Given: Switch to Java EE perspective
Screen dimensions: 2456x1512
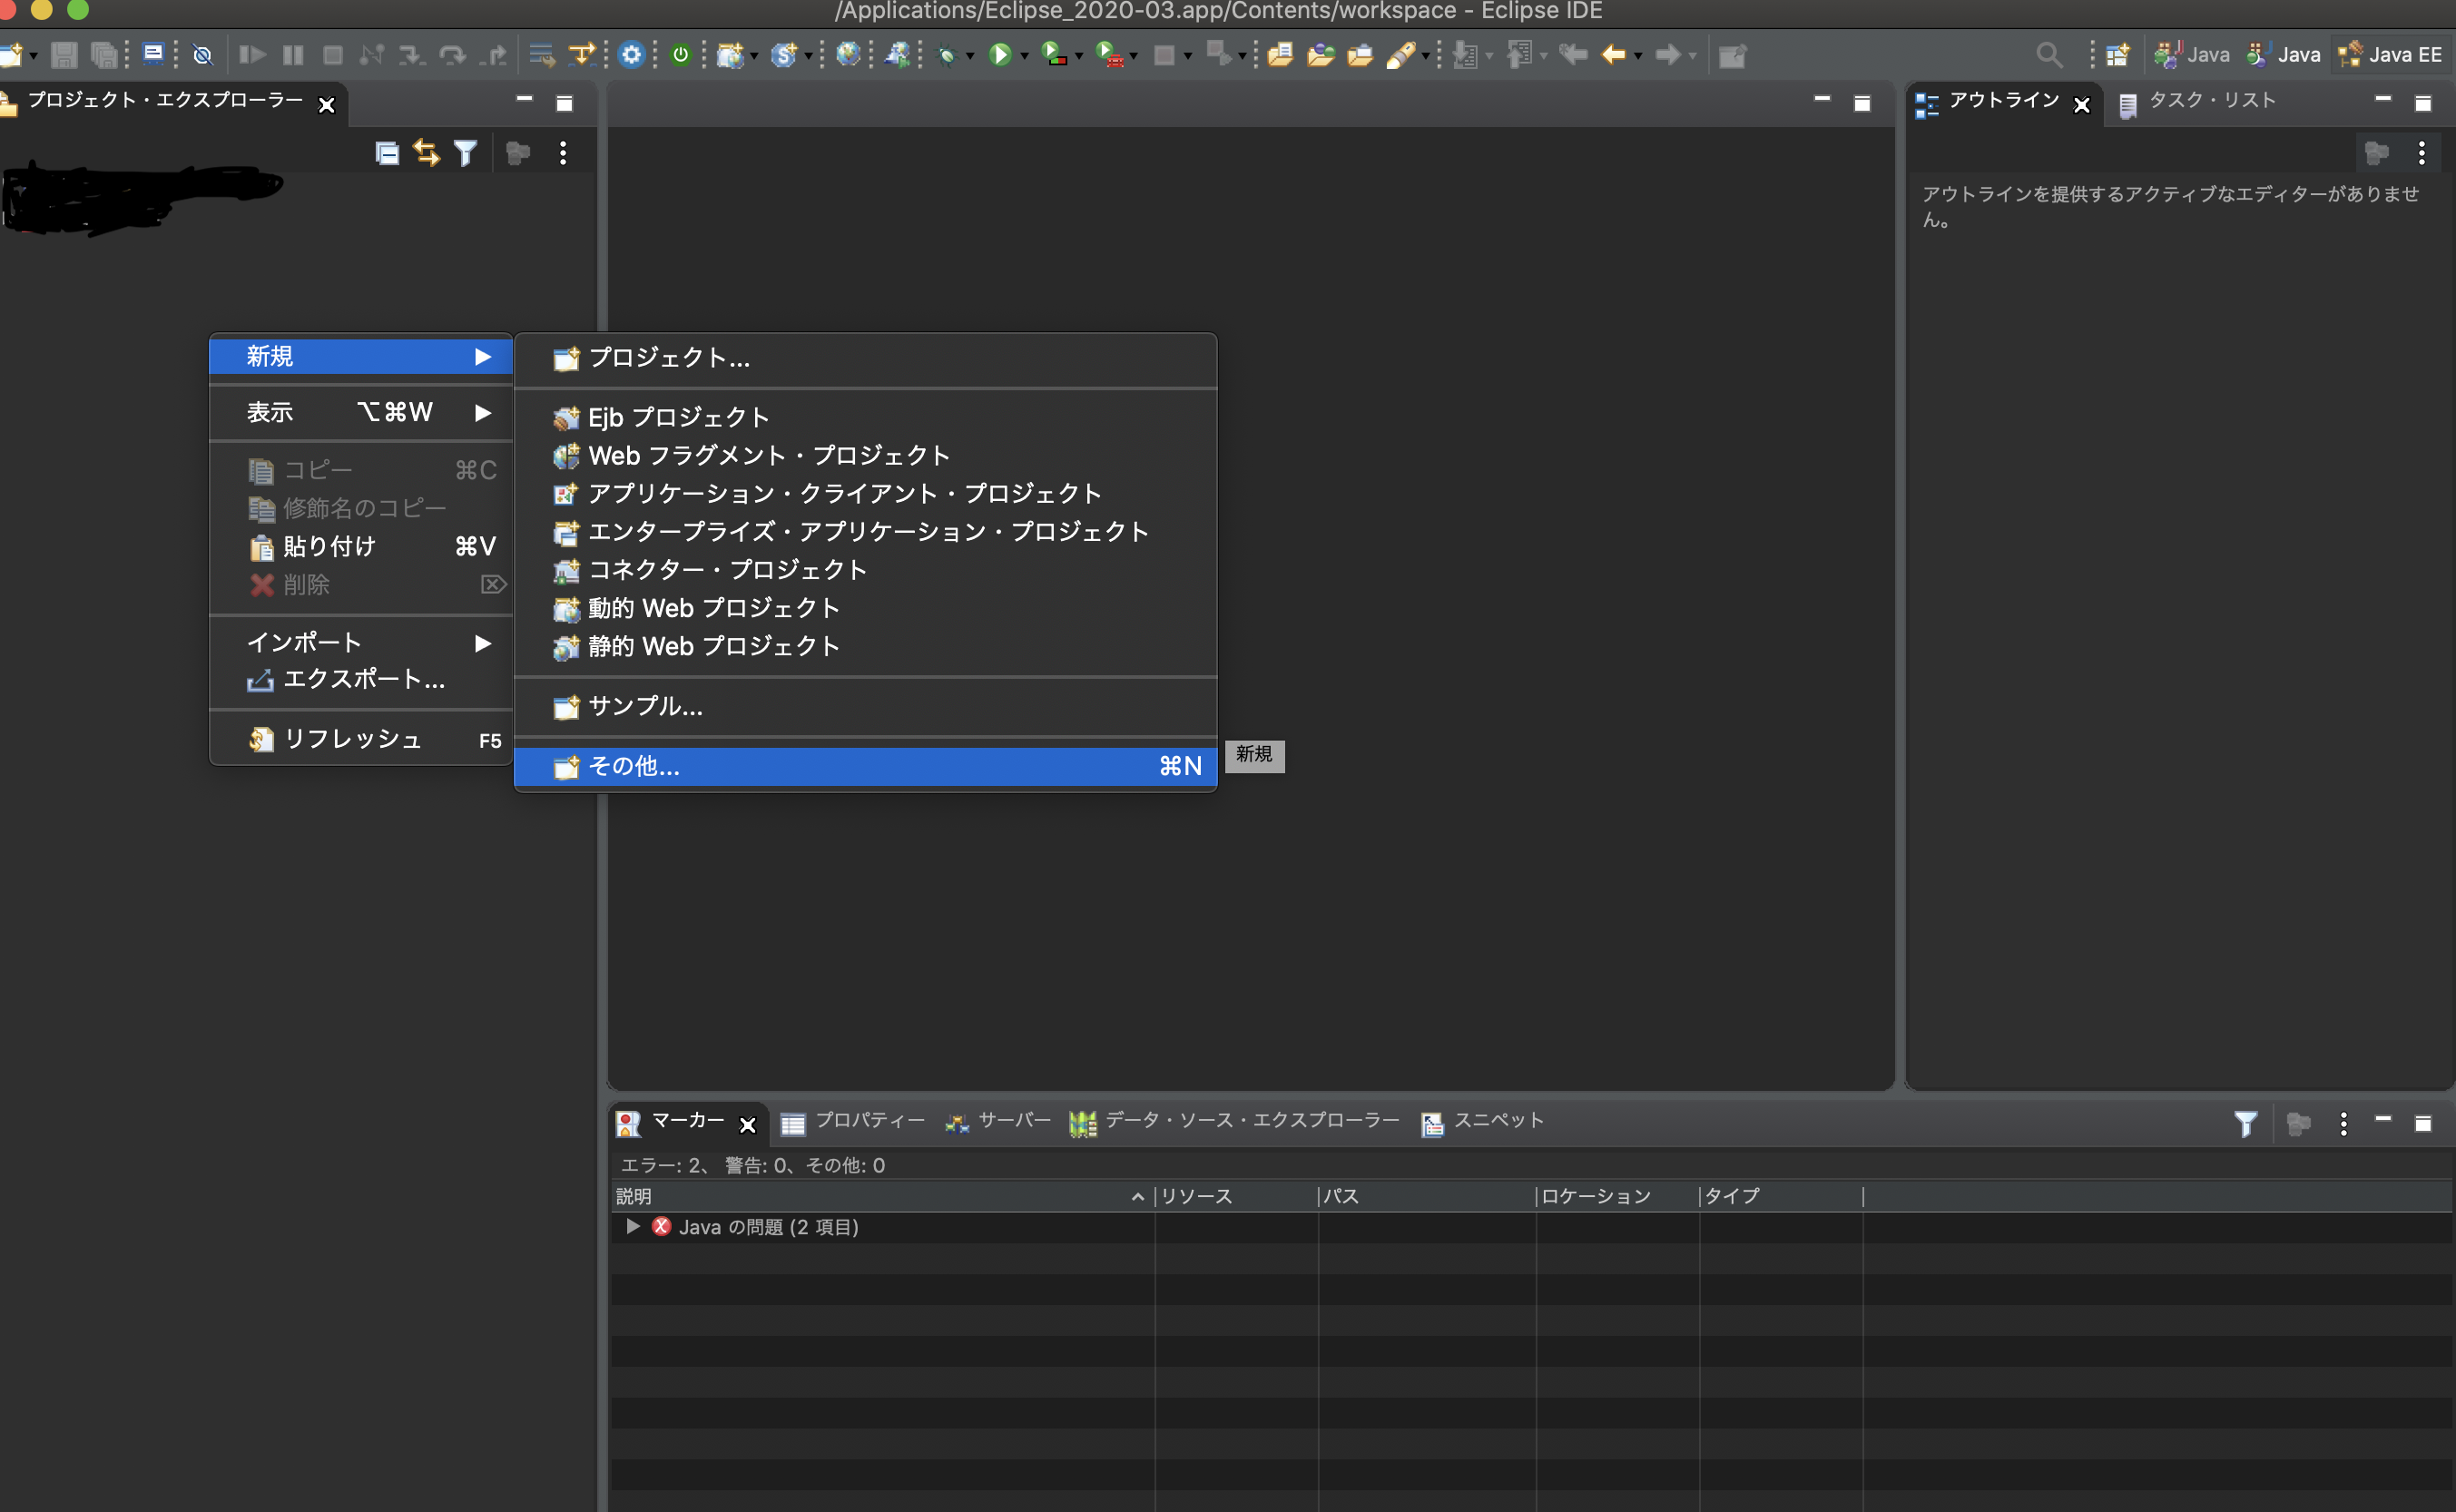Looking at the screenshot, I should point(2391,55).
